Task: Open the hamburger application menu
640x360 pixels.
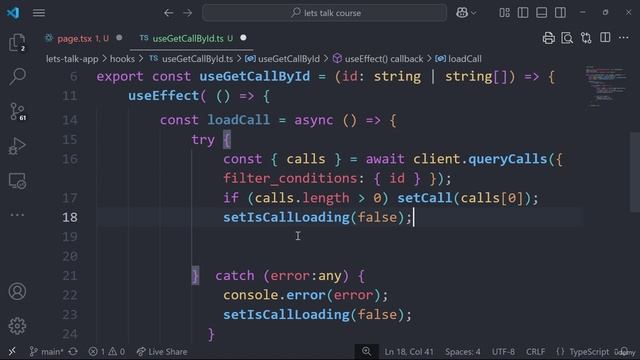Action: pyautogui.click(x=39, y=13)
